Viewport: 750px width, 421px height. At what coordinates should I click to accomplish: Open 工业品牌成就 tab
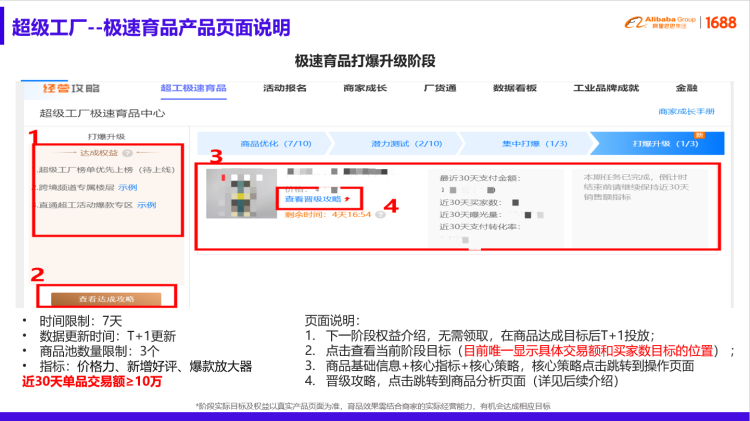(605, 88)
